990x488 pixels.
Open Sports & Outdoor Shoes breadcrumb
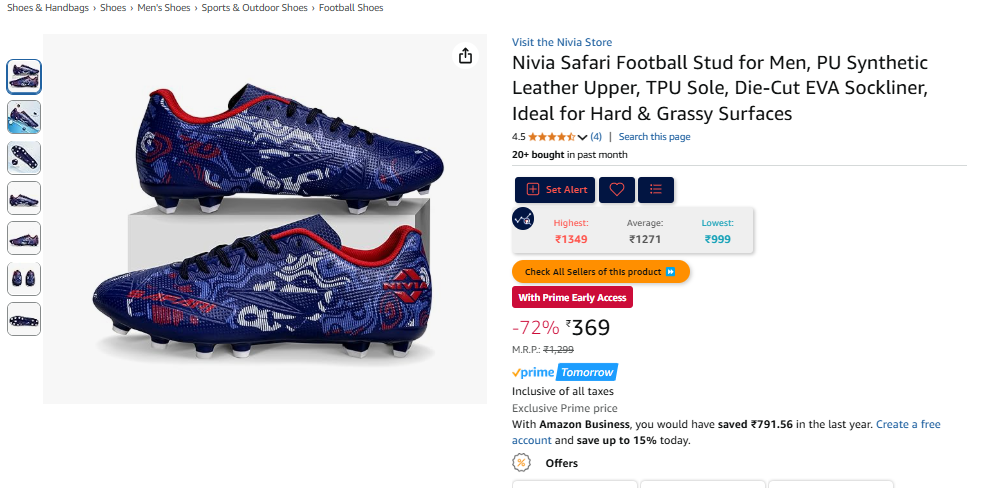point(254,8)
